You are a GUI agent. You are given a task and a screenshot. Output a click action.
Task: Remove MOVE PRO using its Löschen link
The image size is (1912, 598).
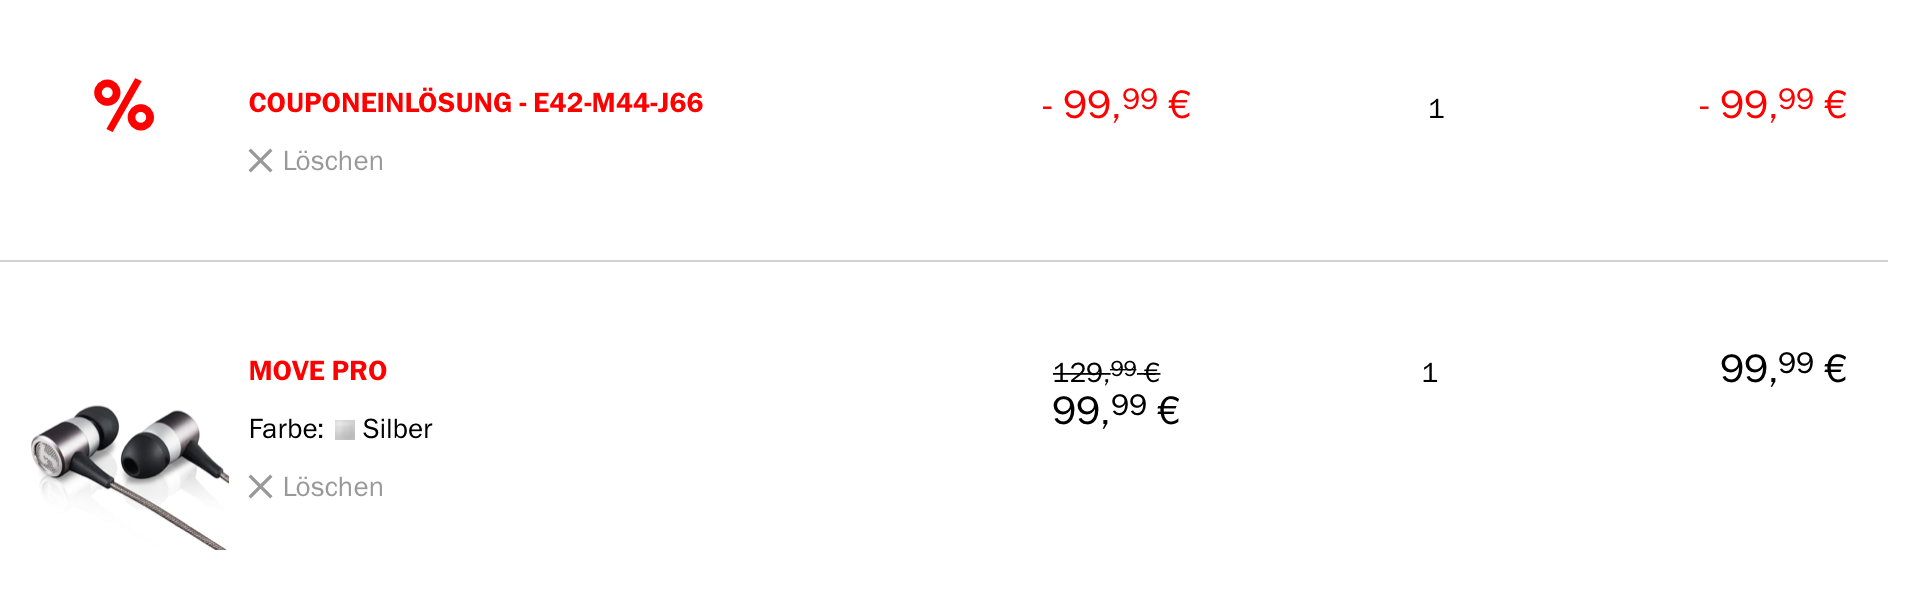(x=332, y=487)
